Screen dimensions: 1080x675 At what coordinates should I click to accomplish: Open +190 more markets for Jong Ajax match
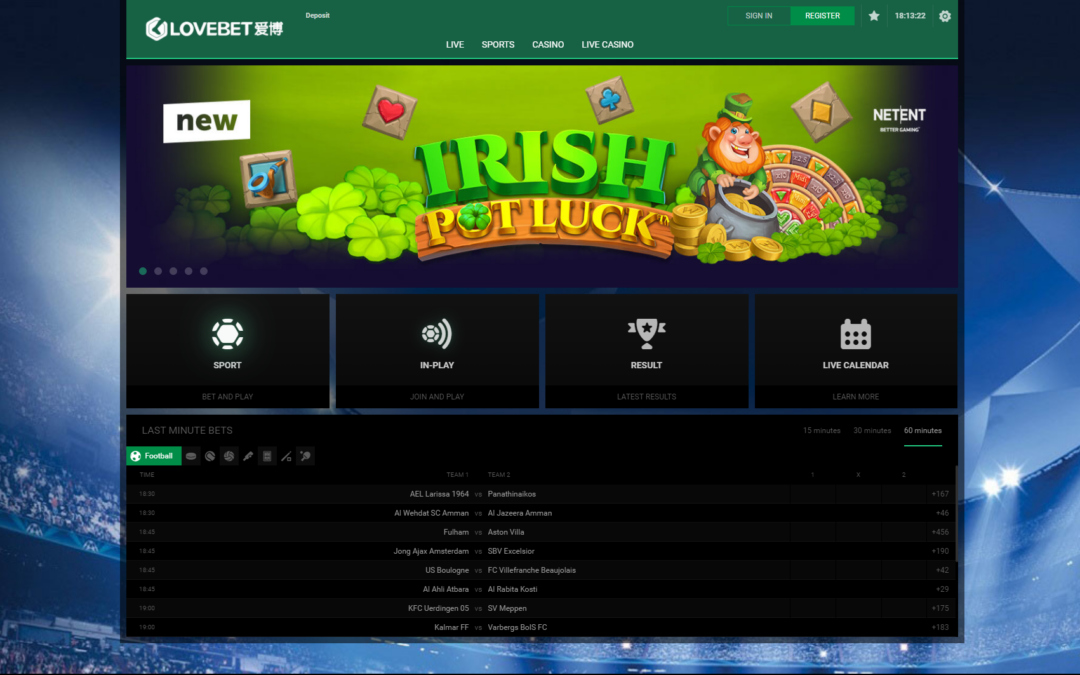[939, 551]
